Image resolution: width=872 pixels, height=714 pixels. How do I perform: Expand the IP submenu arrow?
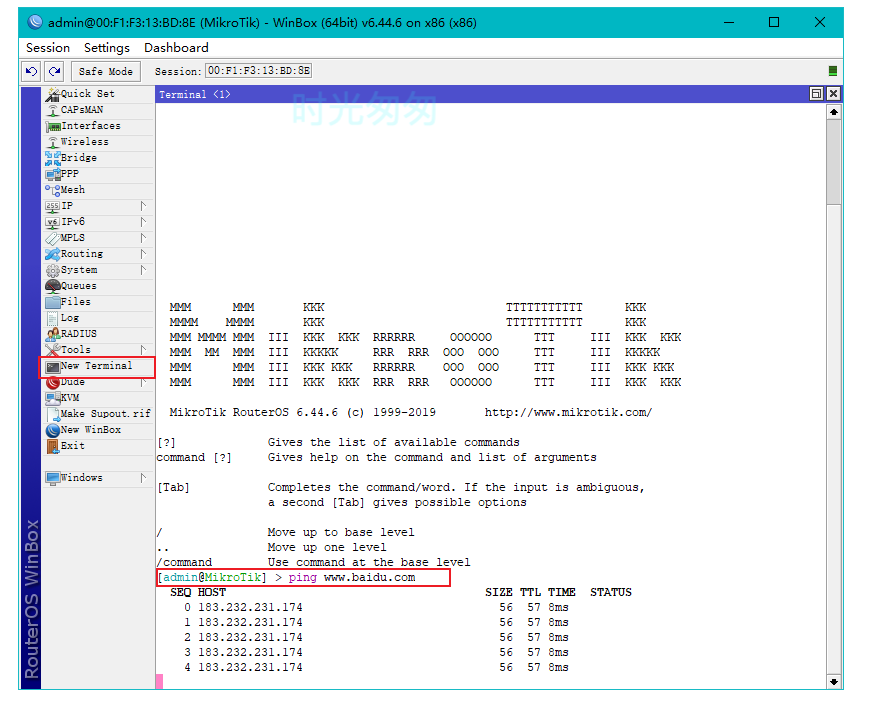(143, 206)
